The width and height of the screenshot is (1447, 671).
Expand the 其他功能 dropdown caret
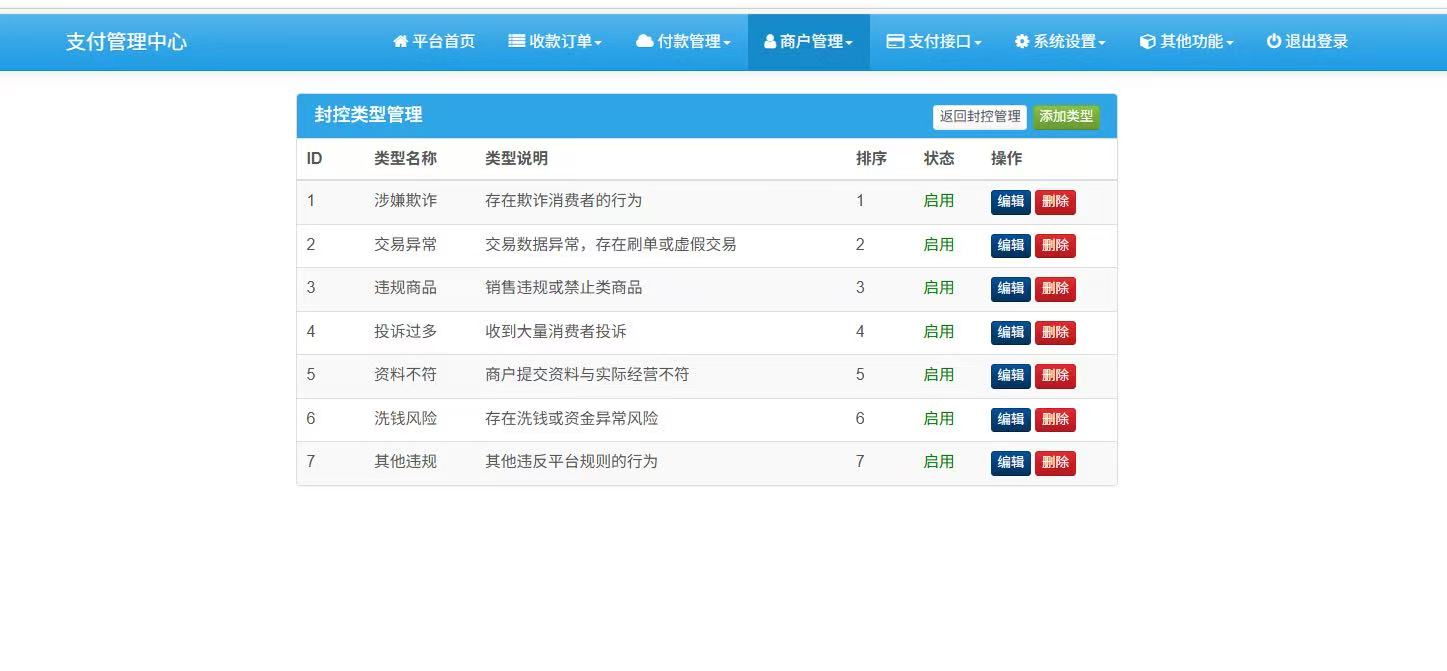click(1229, 43)
